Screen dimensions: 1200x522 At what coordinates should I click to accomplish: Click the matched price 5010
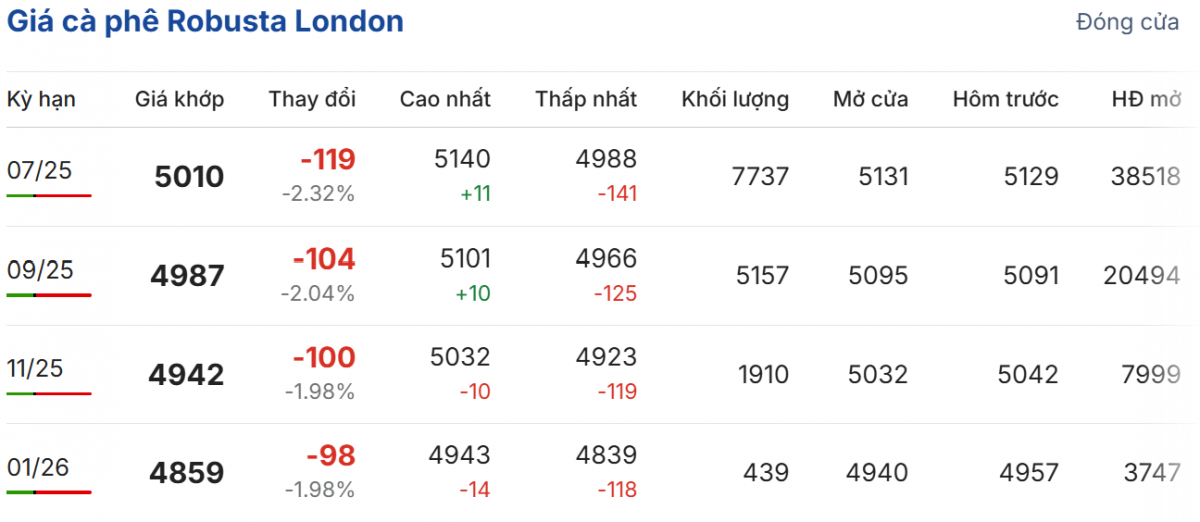pyautogui.click(x=189, y=178)
